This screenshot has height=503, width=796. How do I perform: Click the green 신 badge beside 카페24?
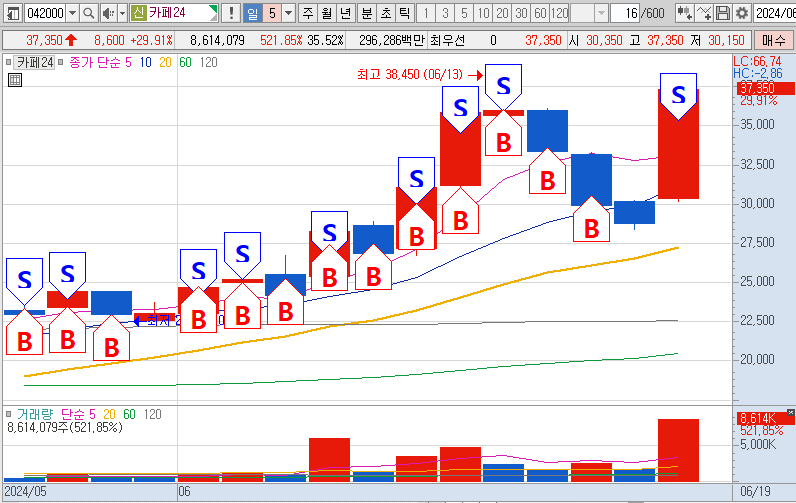(x=138, y=13)
